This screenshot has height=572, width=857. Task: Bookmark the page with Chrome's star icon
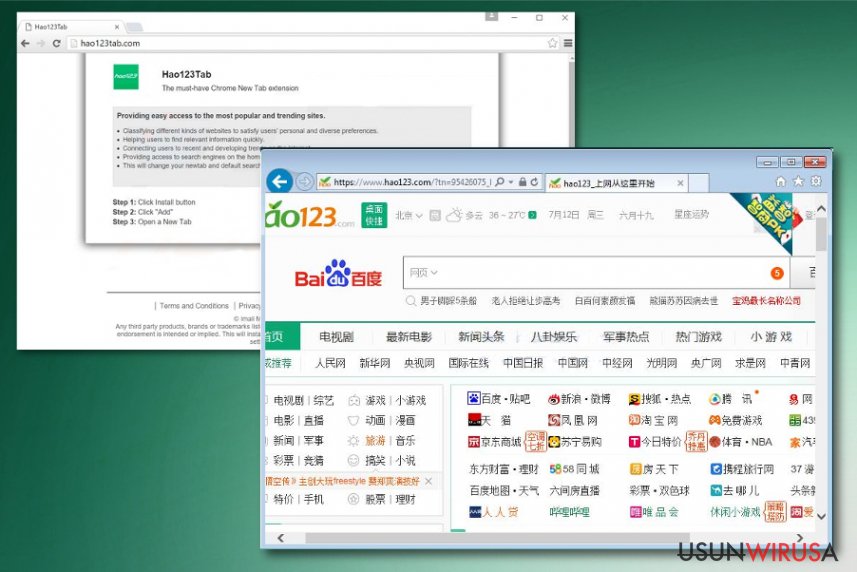[553, 43]
